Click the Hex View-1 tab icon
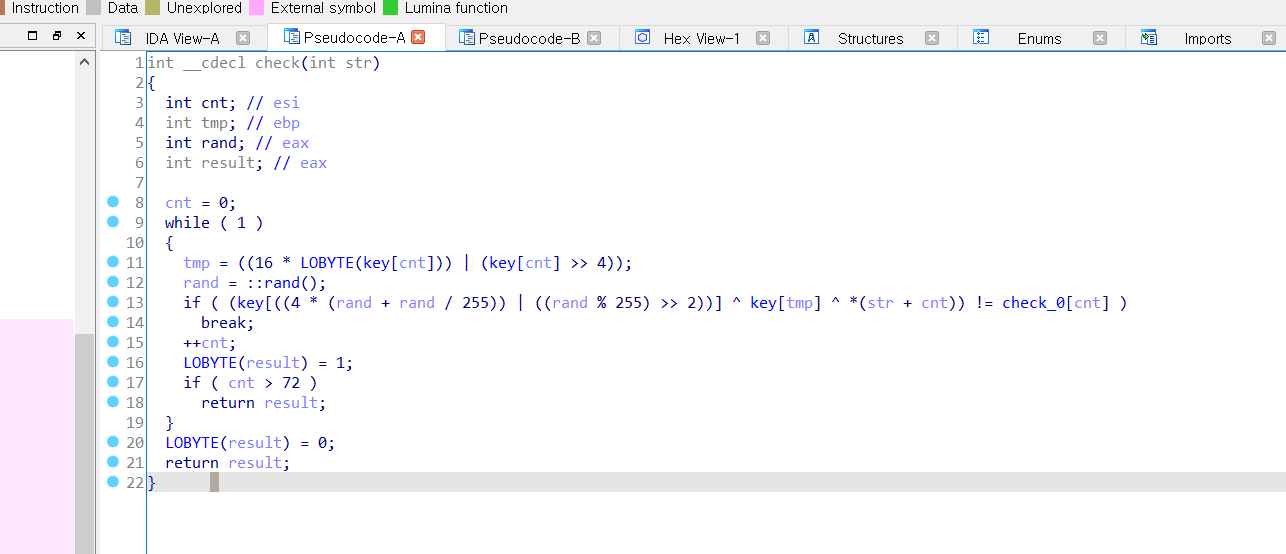 tap(643, 37)
